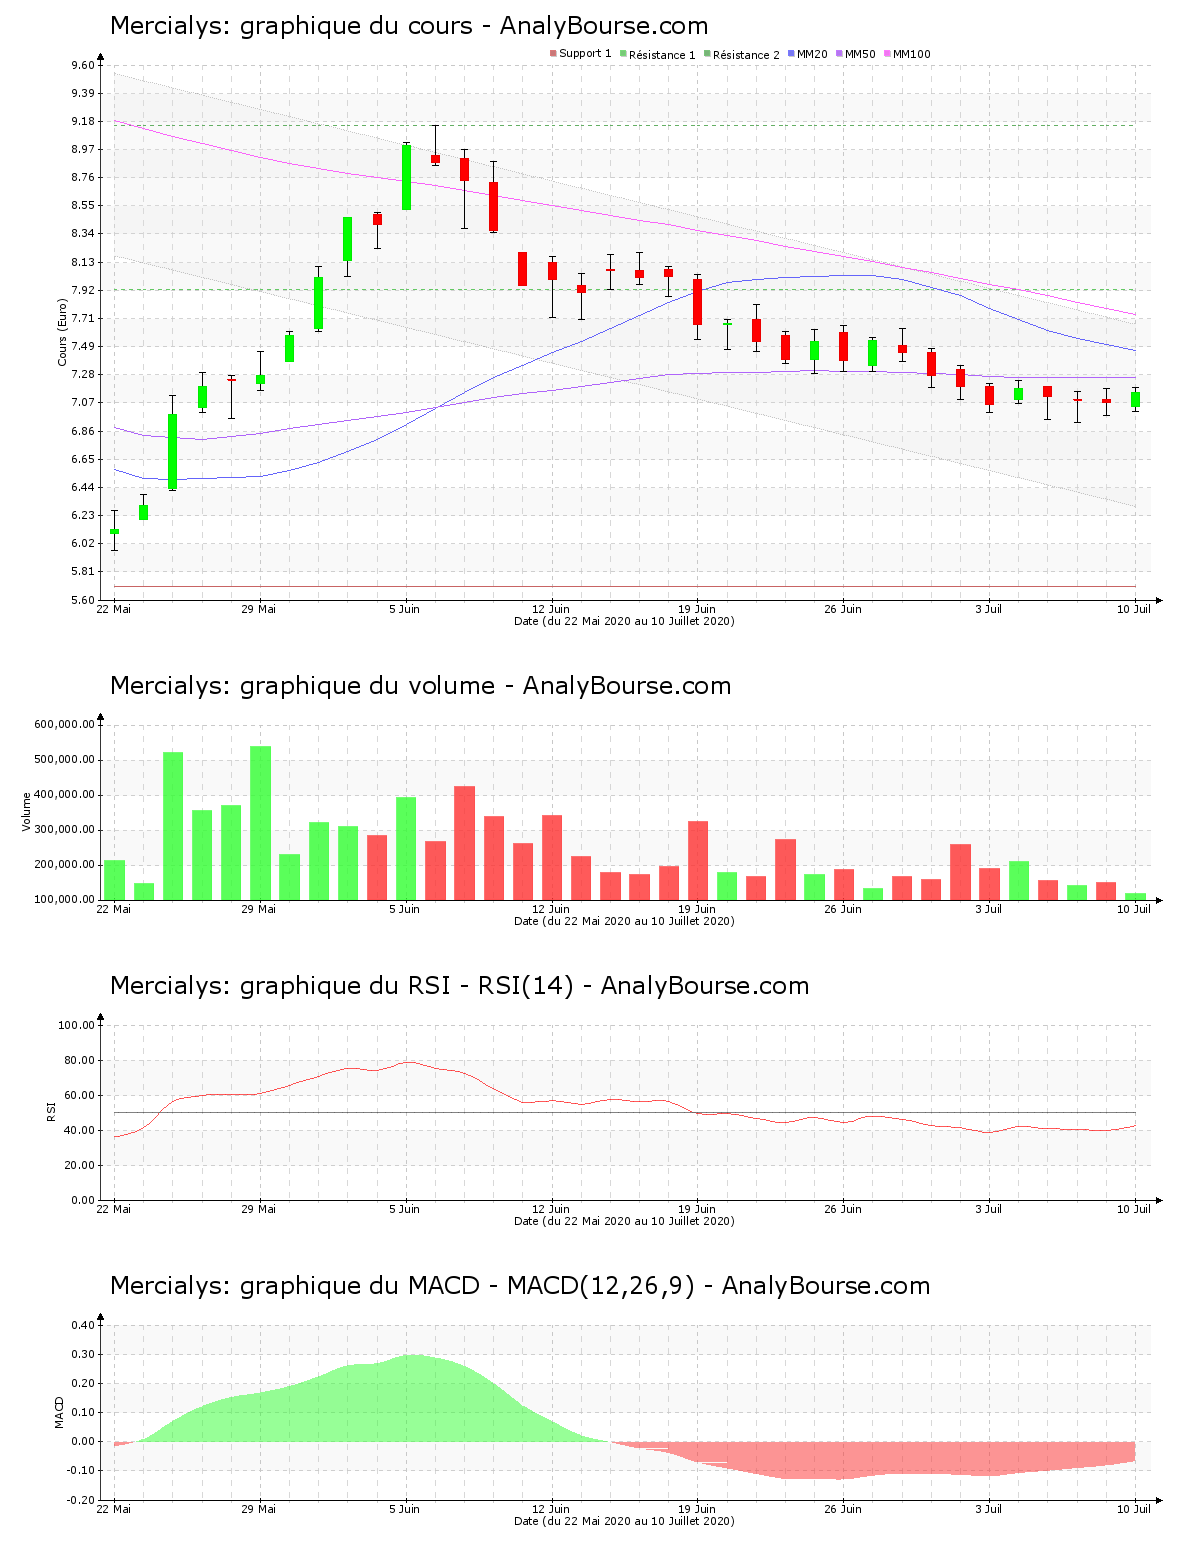
Task: Click the date range caption under RSI chart
Action: [624, 1221]
